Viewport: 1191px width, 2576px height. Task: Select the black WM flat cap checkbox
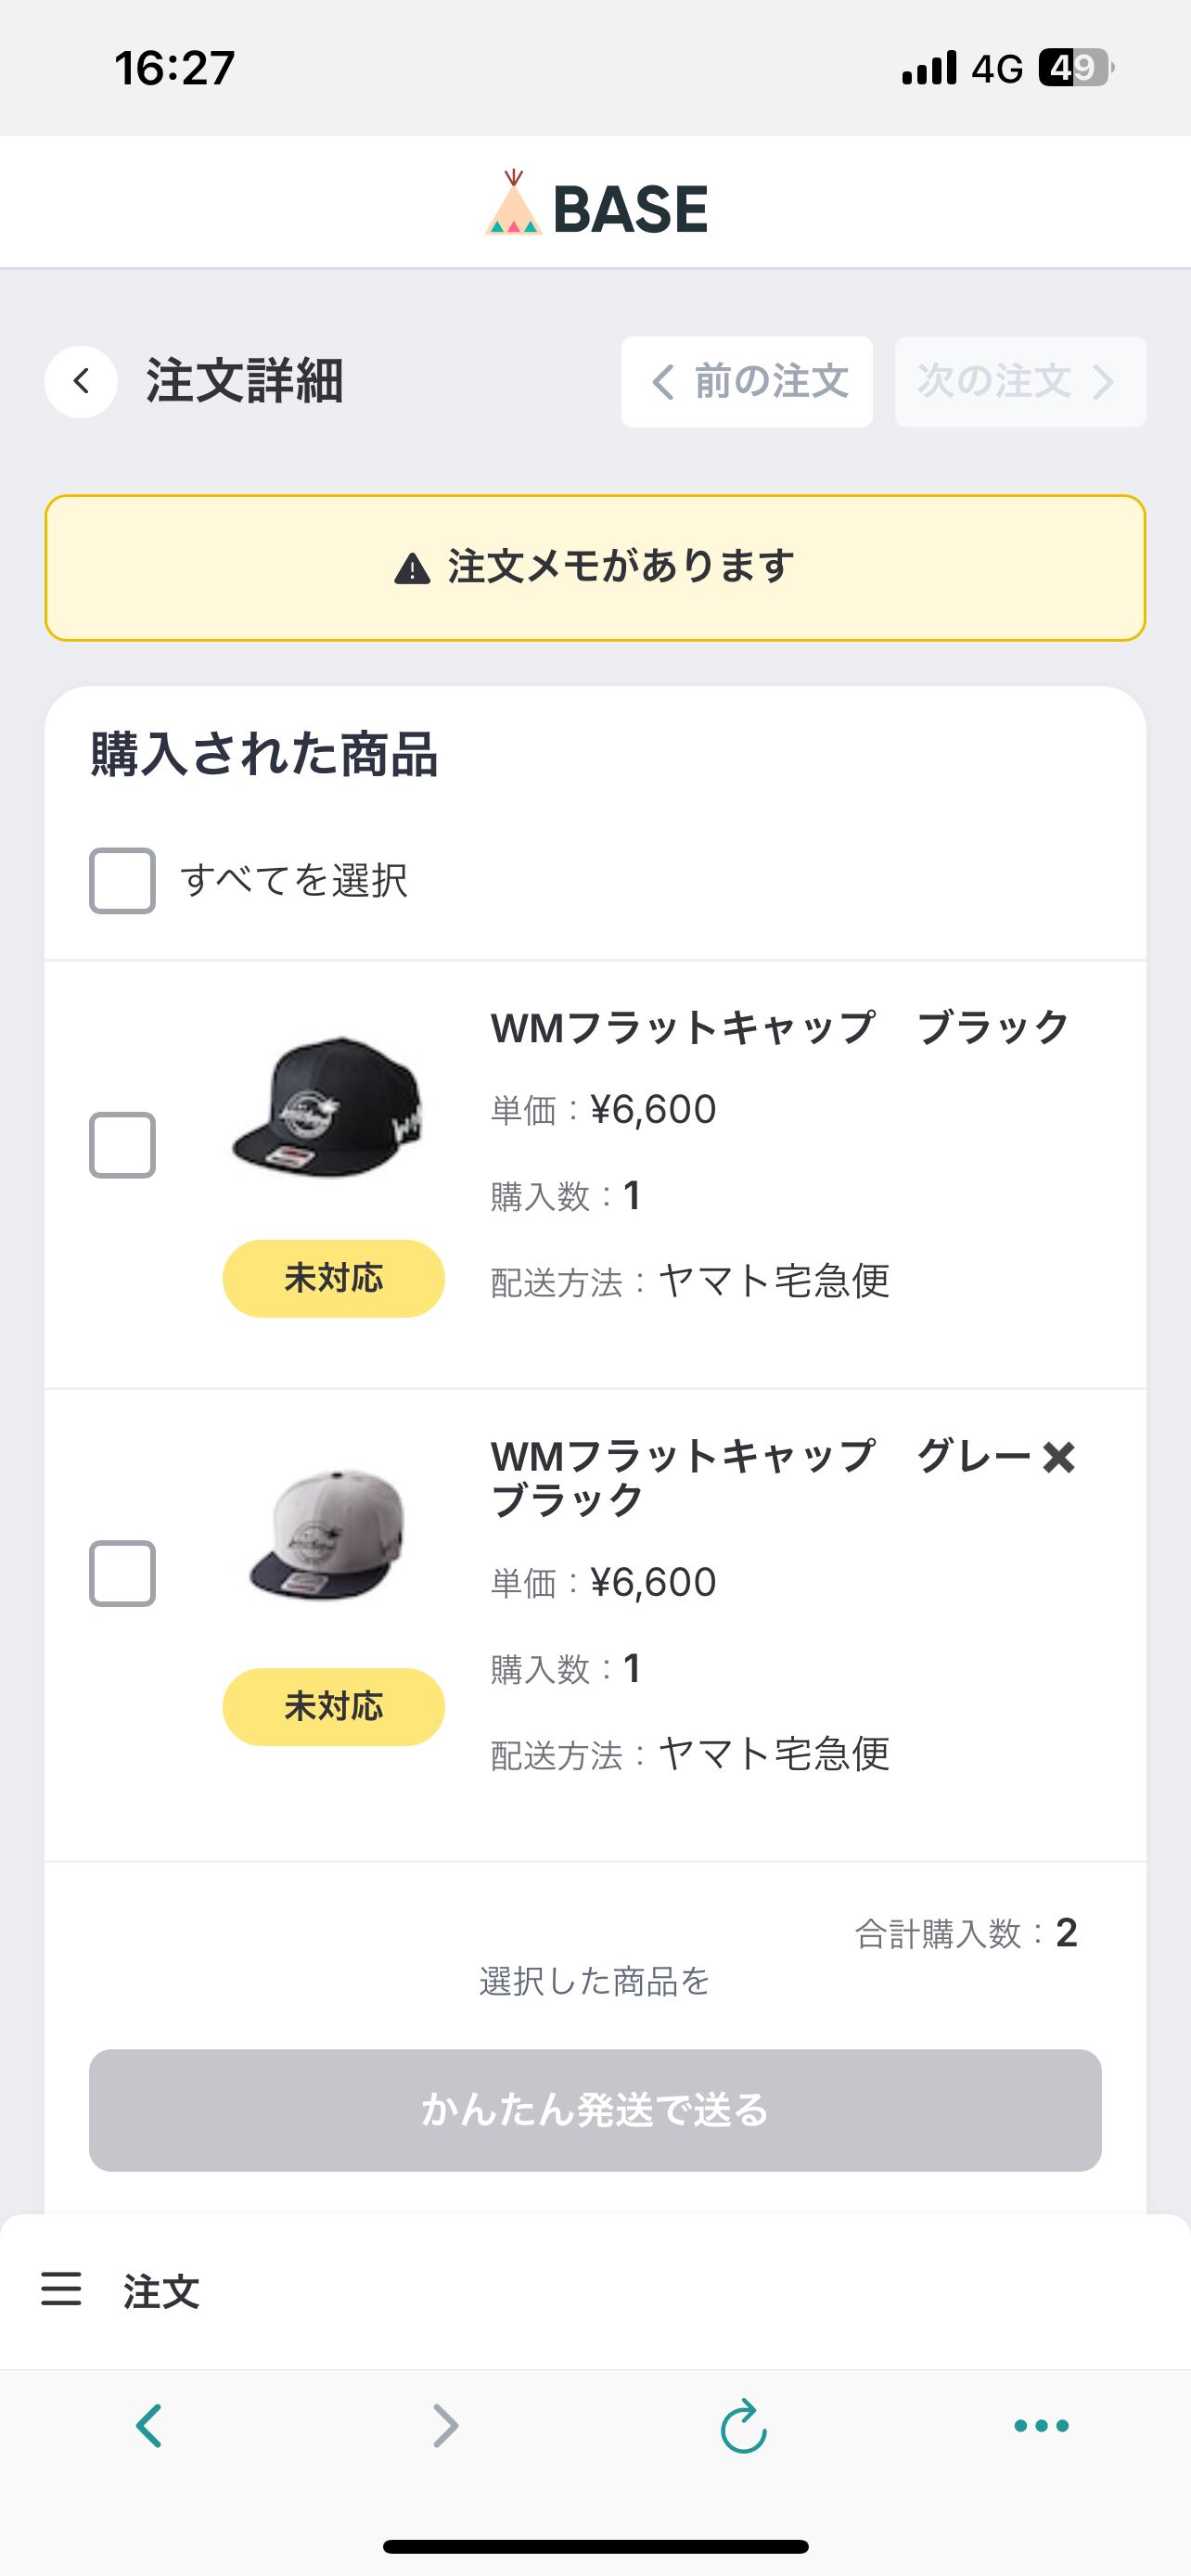point(122,1144)
